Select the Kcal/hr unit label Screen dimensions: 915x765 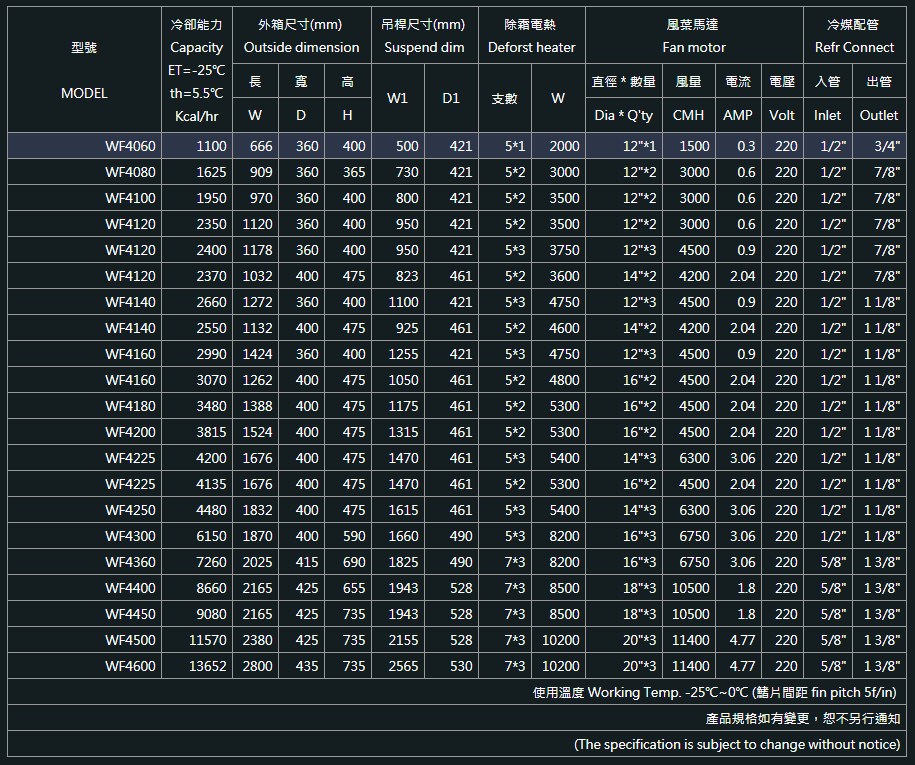click(x=197, y=116)
